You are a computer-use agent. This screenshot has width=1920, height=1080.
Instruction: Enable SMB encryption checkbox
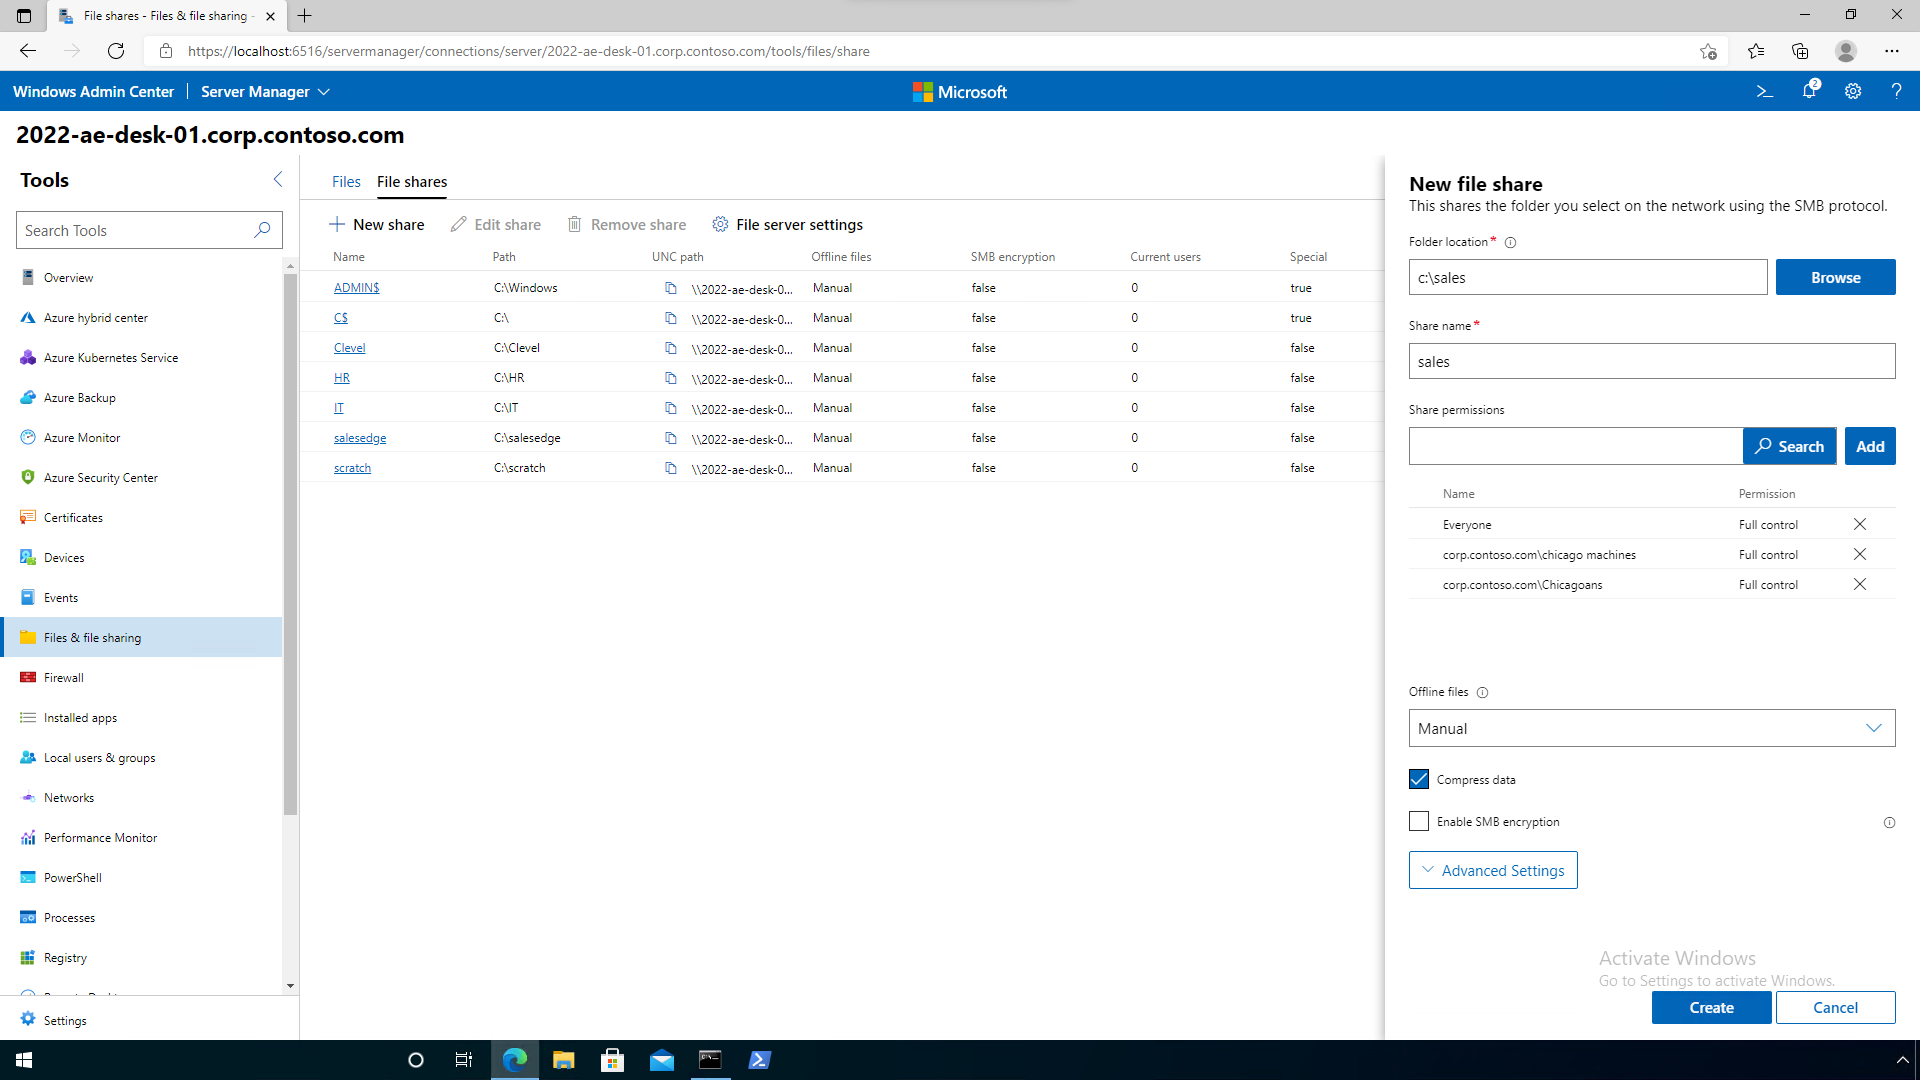pyautogui.click(x=1419, y=820)
